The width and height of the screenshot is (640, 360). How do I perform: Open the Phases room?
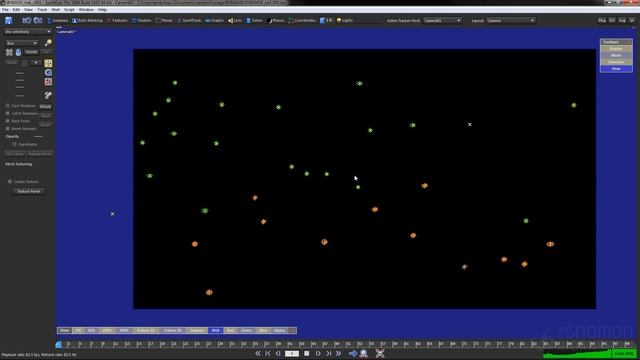276,20
